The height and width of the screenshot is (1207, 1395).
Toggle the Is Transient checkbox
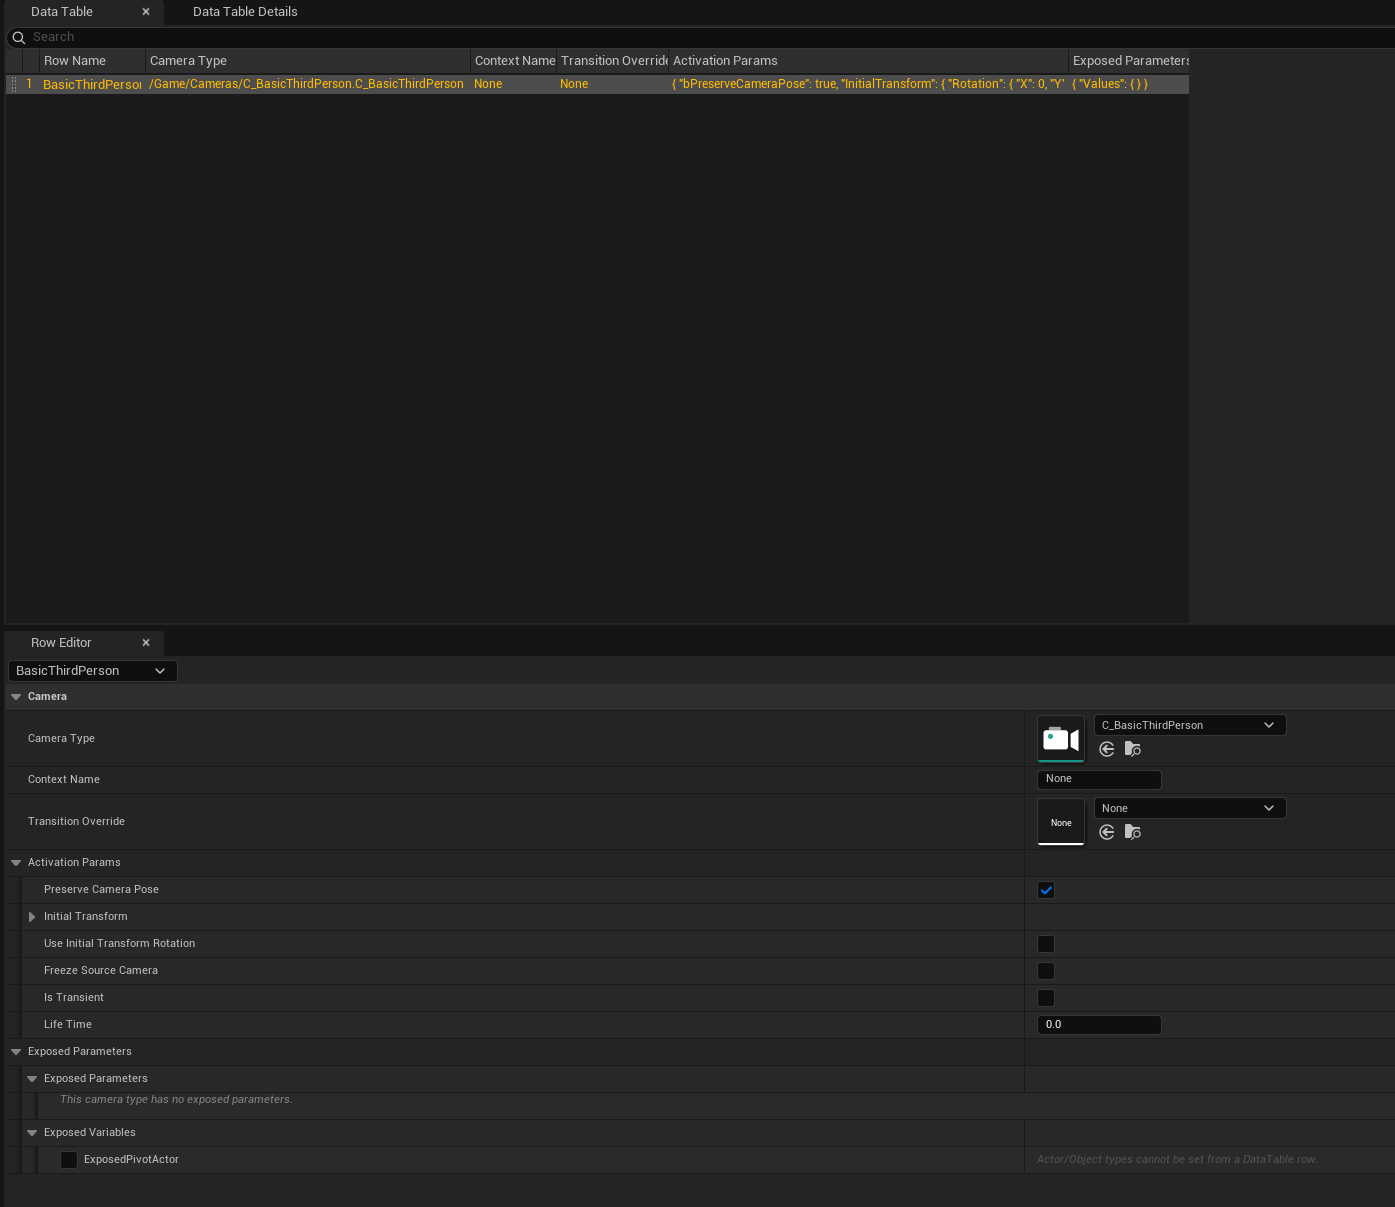pyautogui.click(x=1046, y=998)
